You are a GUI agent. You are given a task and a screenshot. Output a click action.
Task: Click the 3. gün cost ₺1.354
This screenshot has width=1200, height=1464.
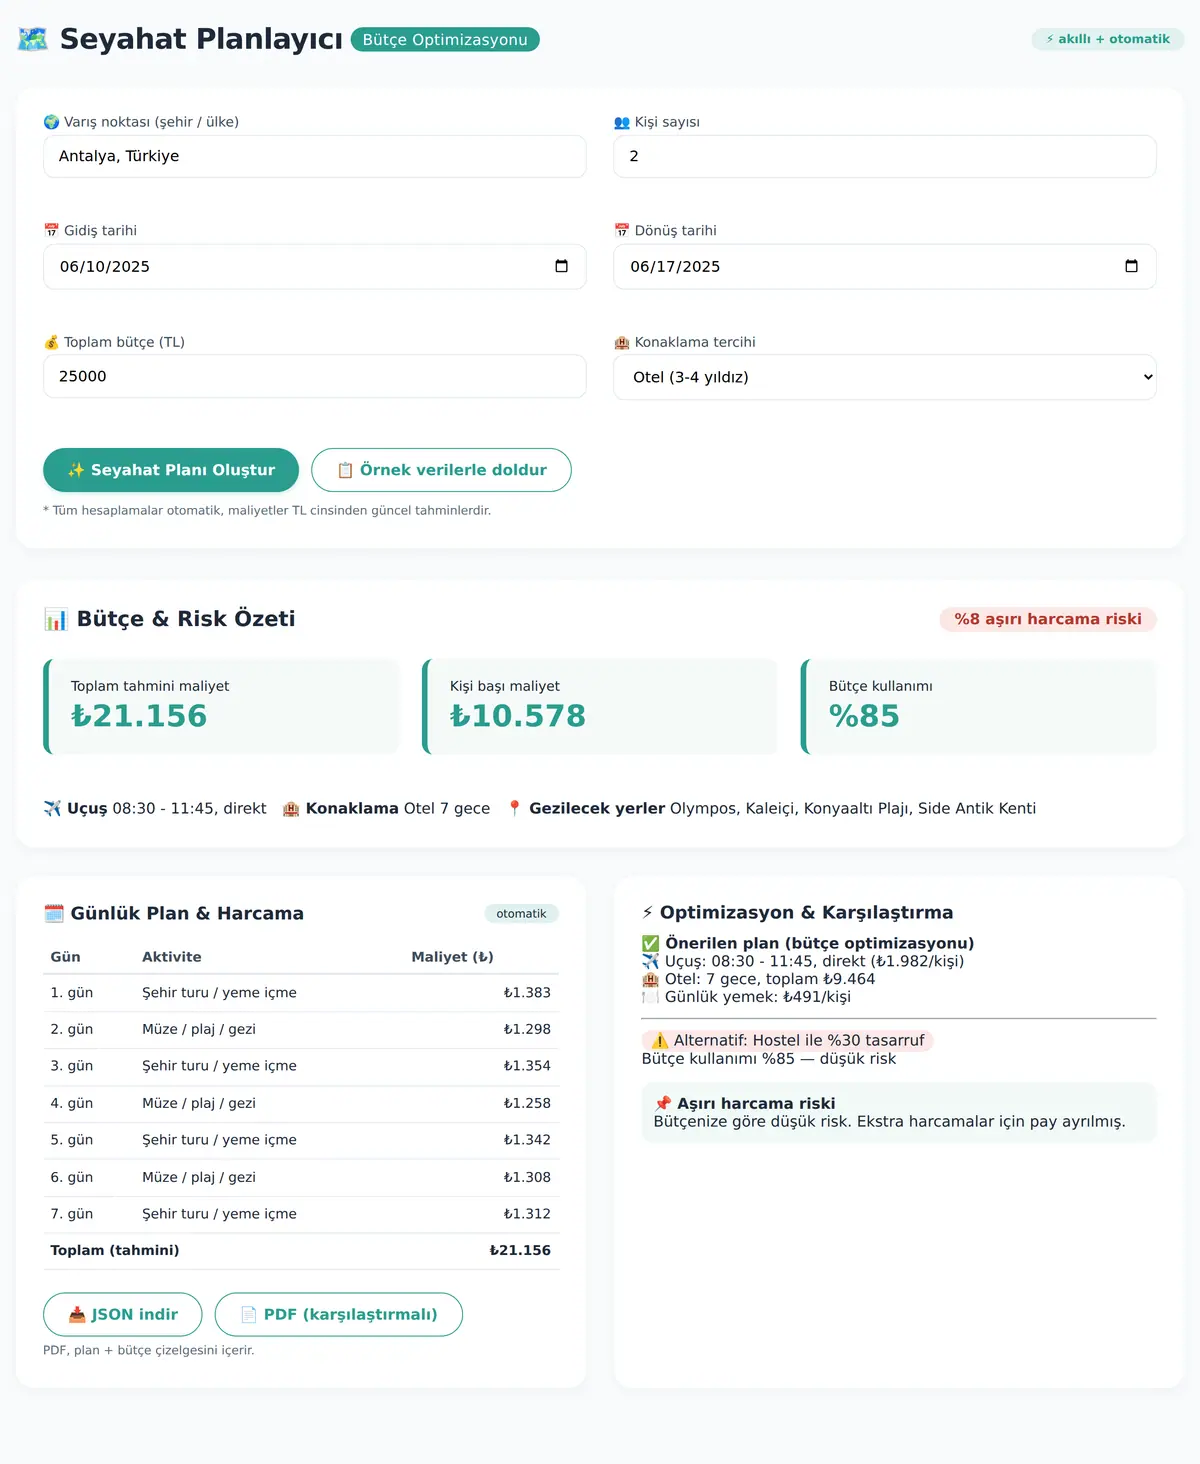pos(527,1066)
